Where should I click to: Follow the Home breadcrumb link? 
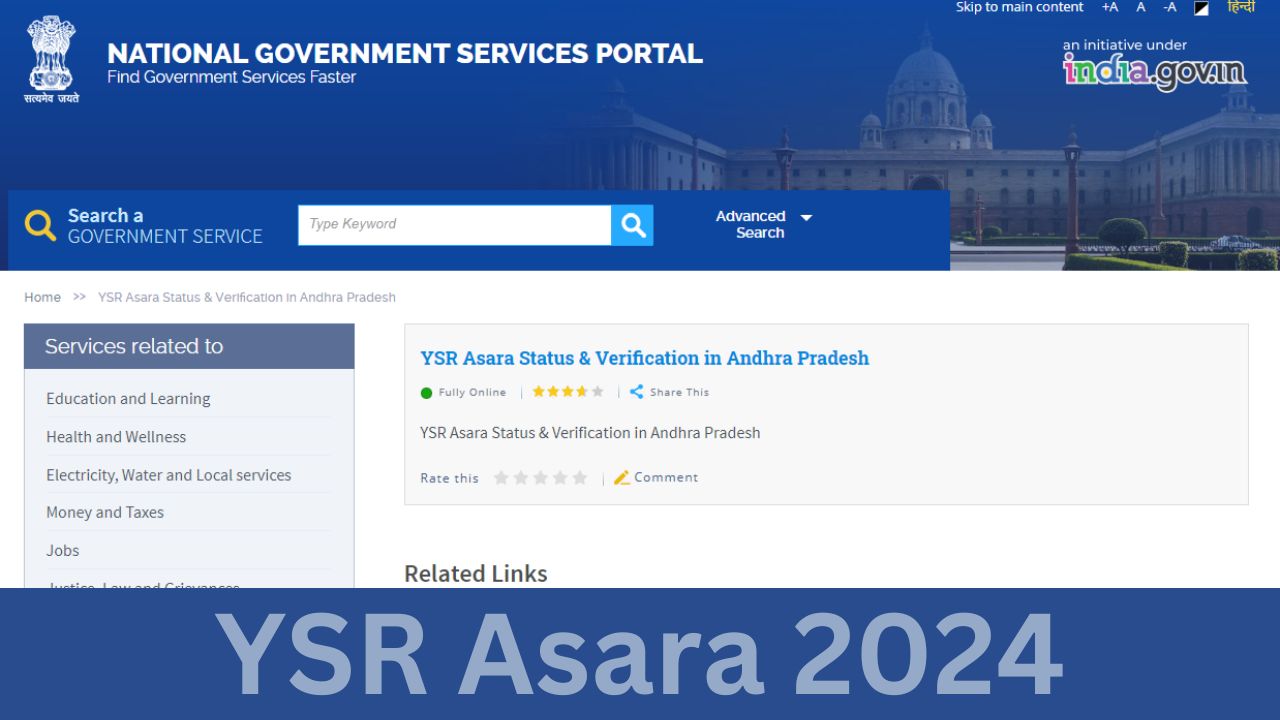pos(42,297)
